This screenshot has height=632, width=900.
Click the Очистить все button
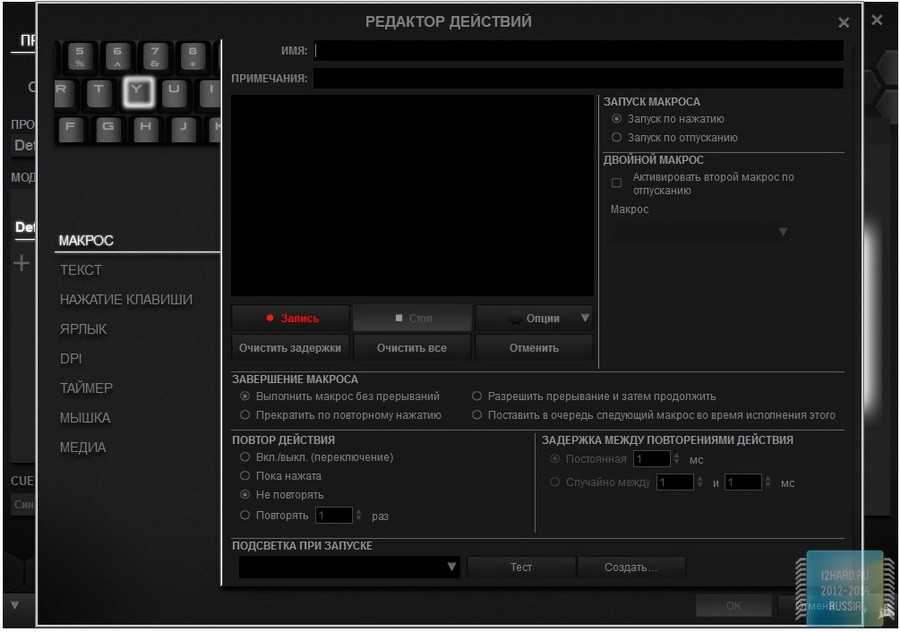411,348
